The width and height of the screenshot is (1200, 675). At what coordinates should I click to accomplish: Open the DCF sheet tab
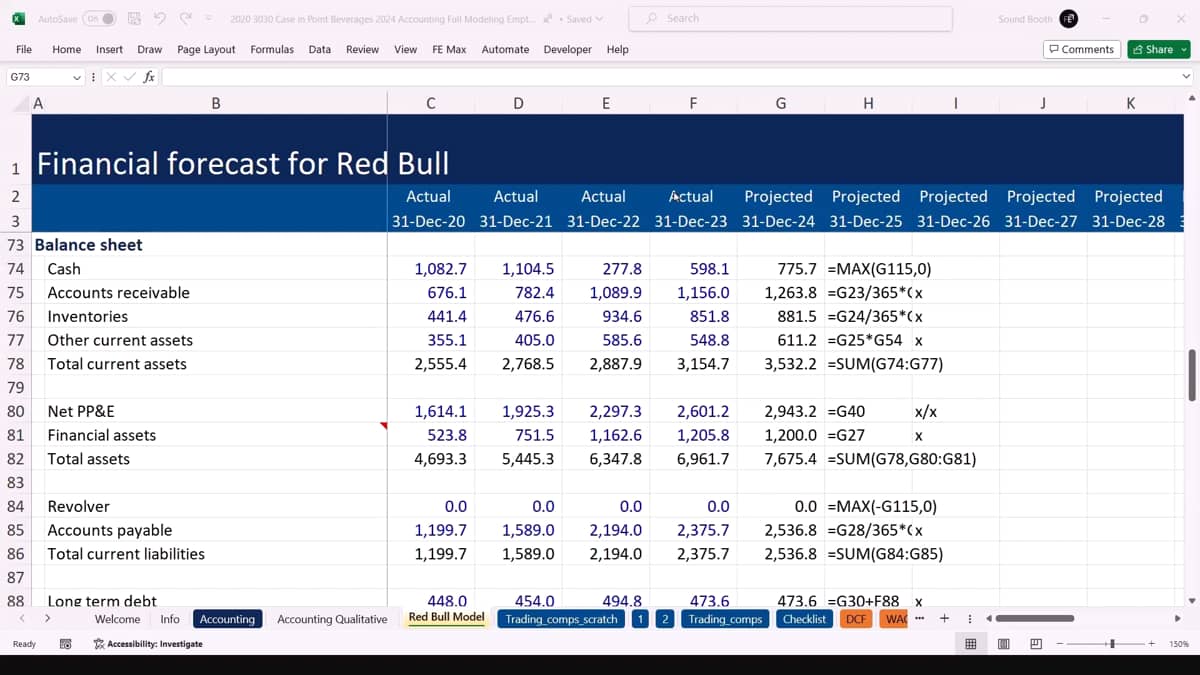pos(856,619)
